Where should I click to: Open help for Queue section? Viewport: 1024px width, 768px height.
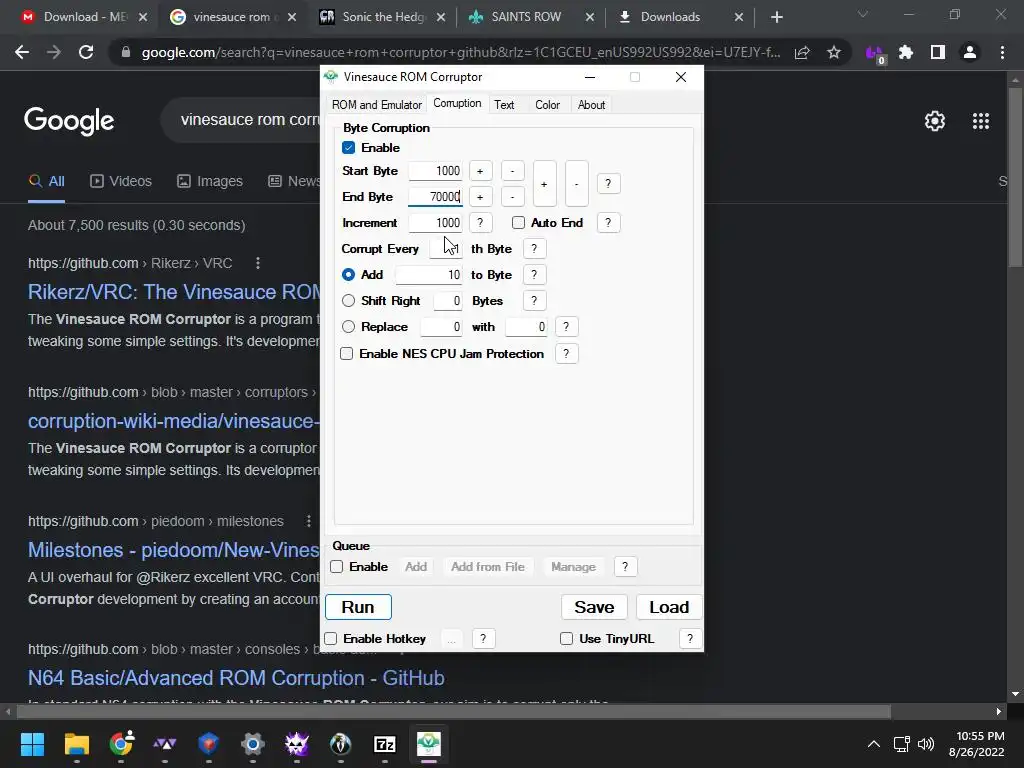[x=625, y=567]
